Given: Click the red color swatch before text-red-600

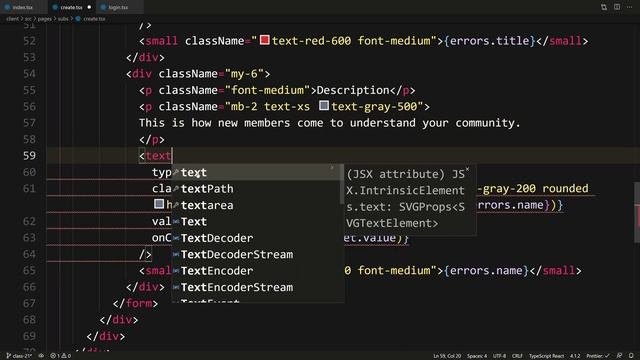Looking at the screenshot, I should pyautogui.click(x=265, y=40).
